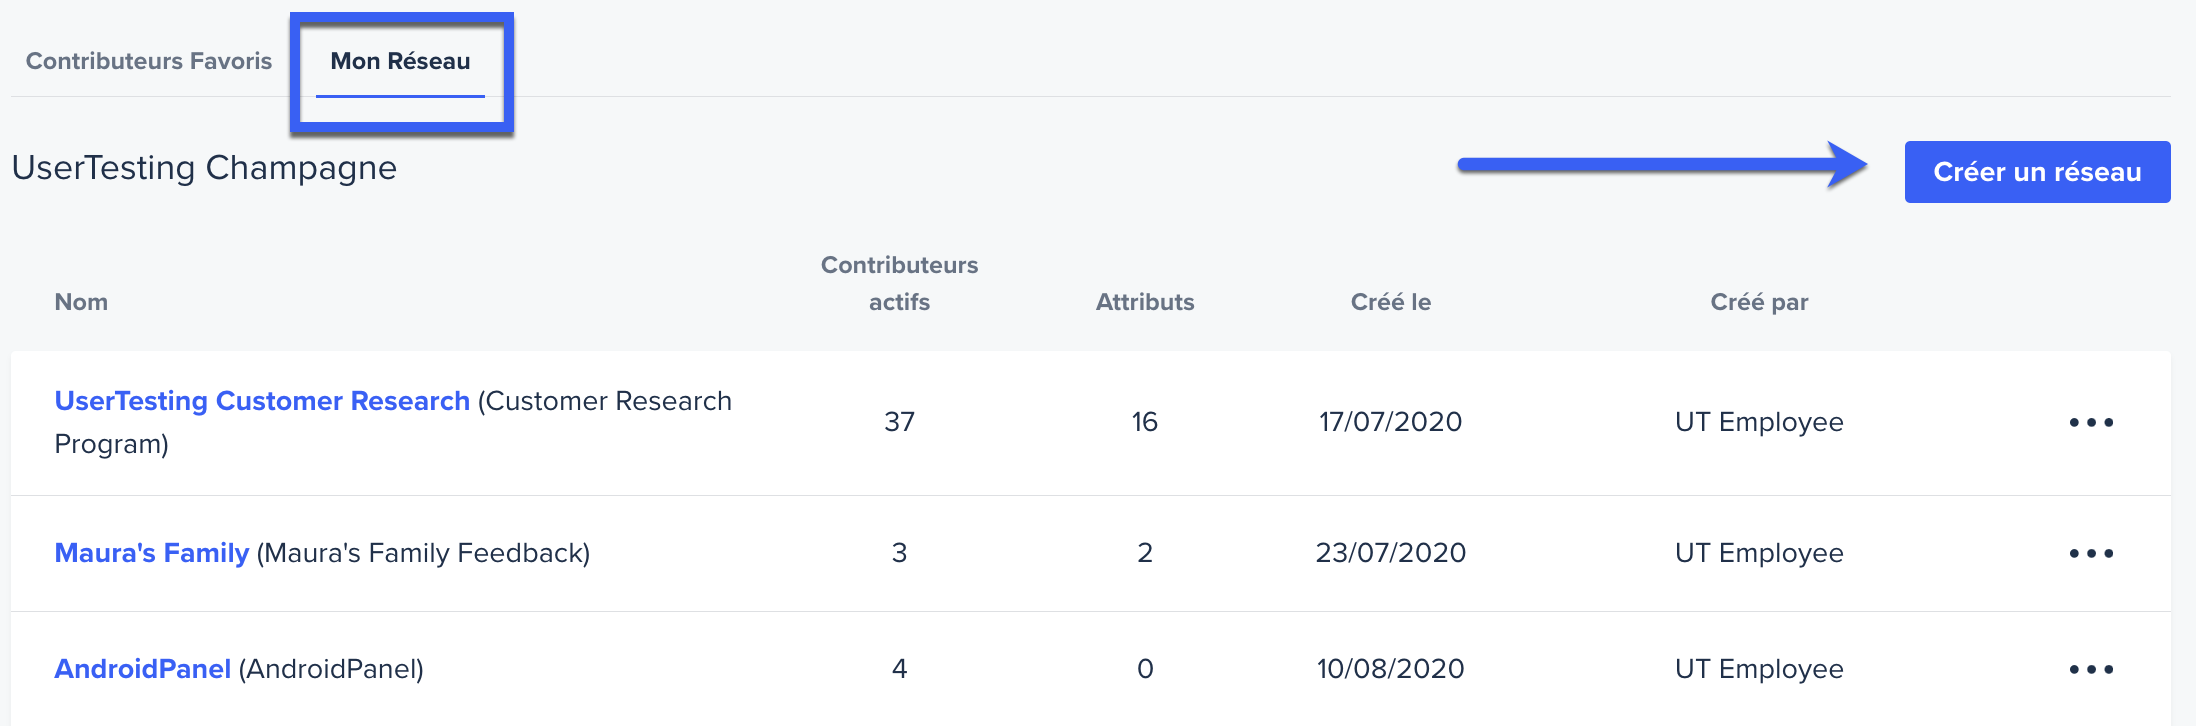Click the Nom column header
Viewport: 2196px width, 726px height.
pyautogui.click(x=81, y=302)
